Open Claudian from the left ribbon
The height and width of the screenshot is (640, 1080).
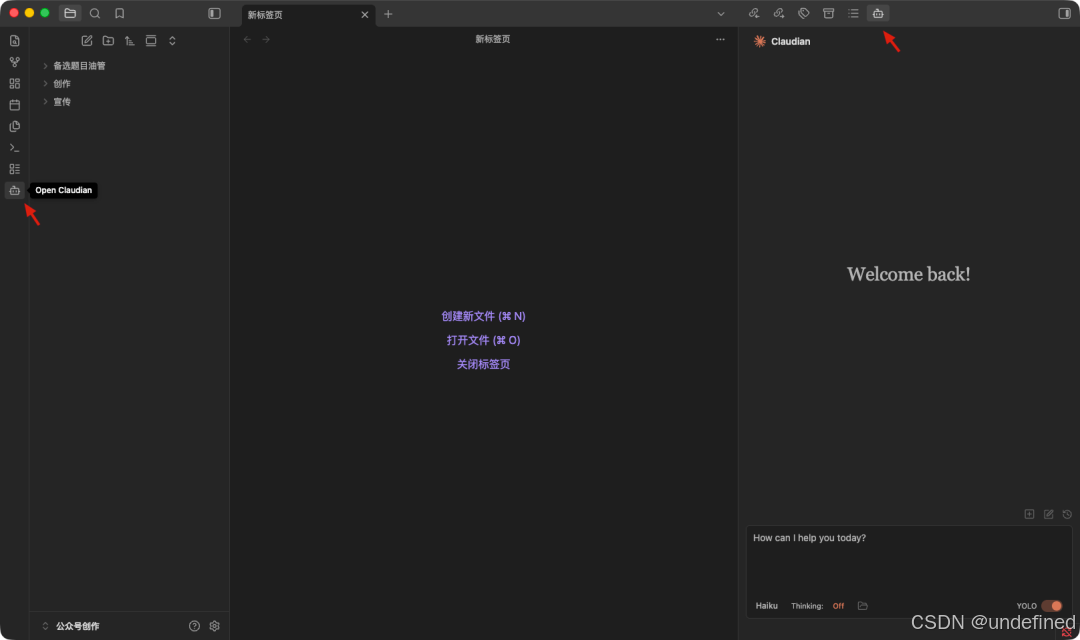14,190
